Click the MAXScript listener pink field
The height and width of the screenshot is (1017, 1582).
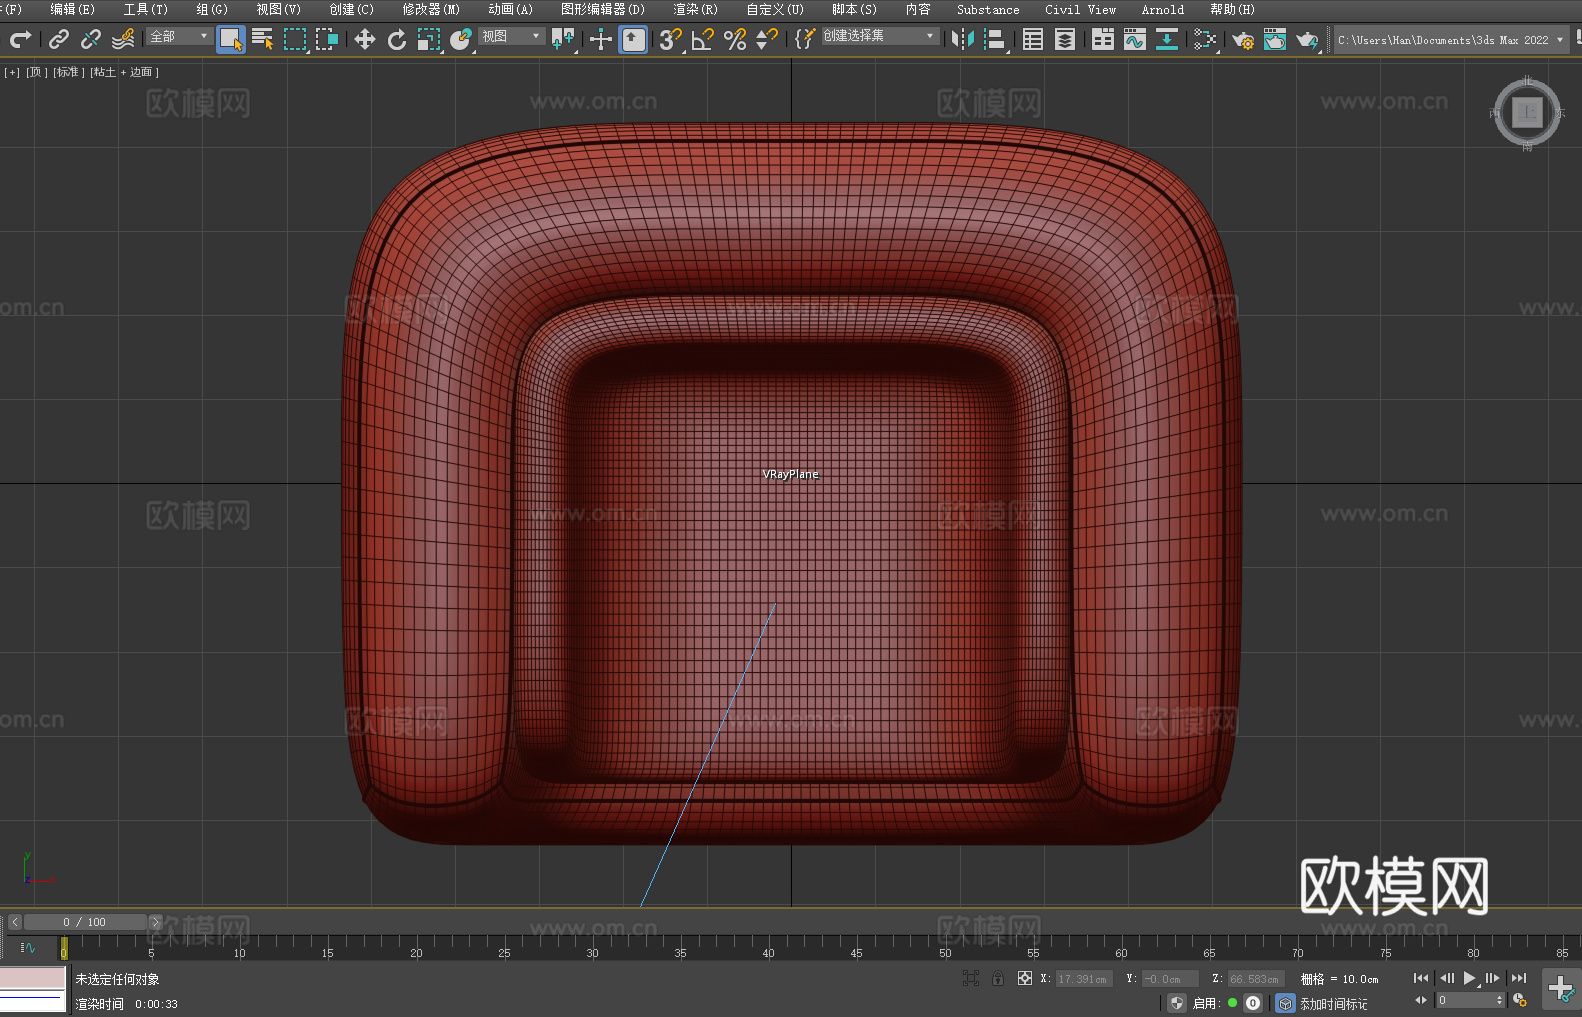tap(33, 977)
